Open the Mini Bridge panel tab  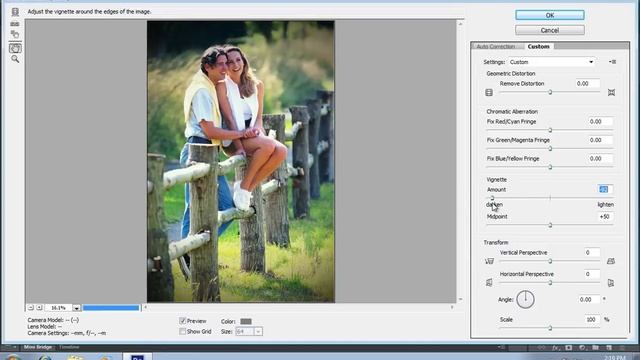click(38, 347)
